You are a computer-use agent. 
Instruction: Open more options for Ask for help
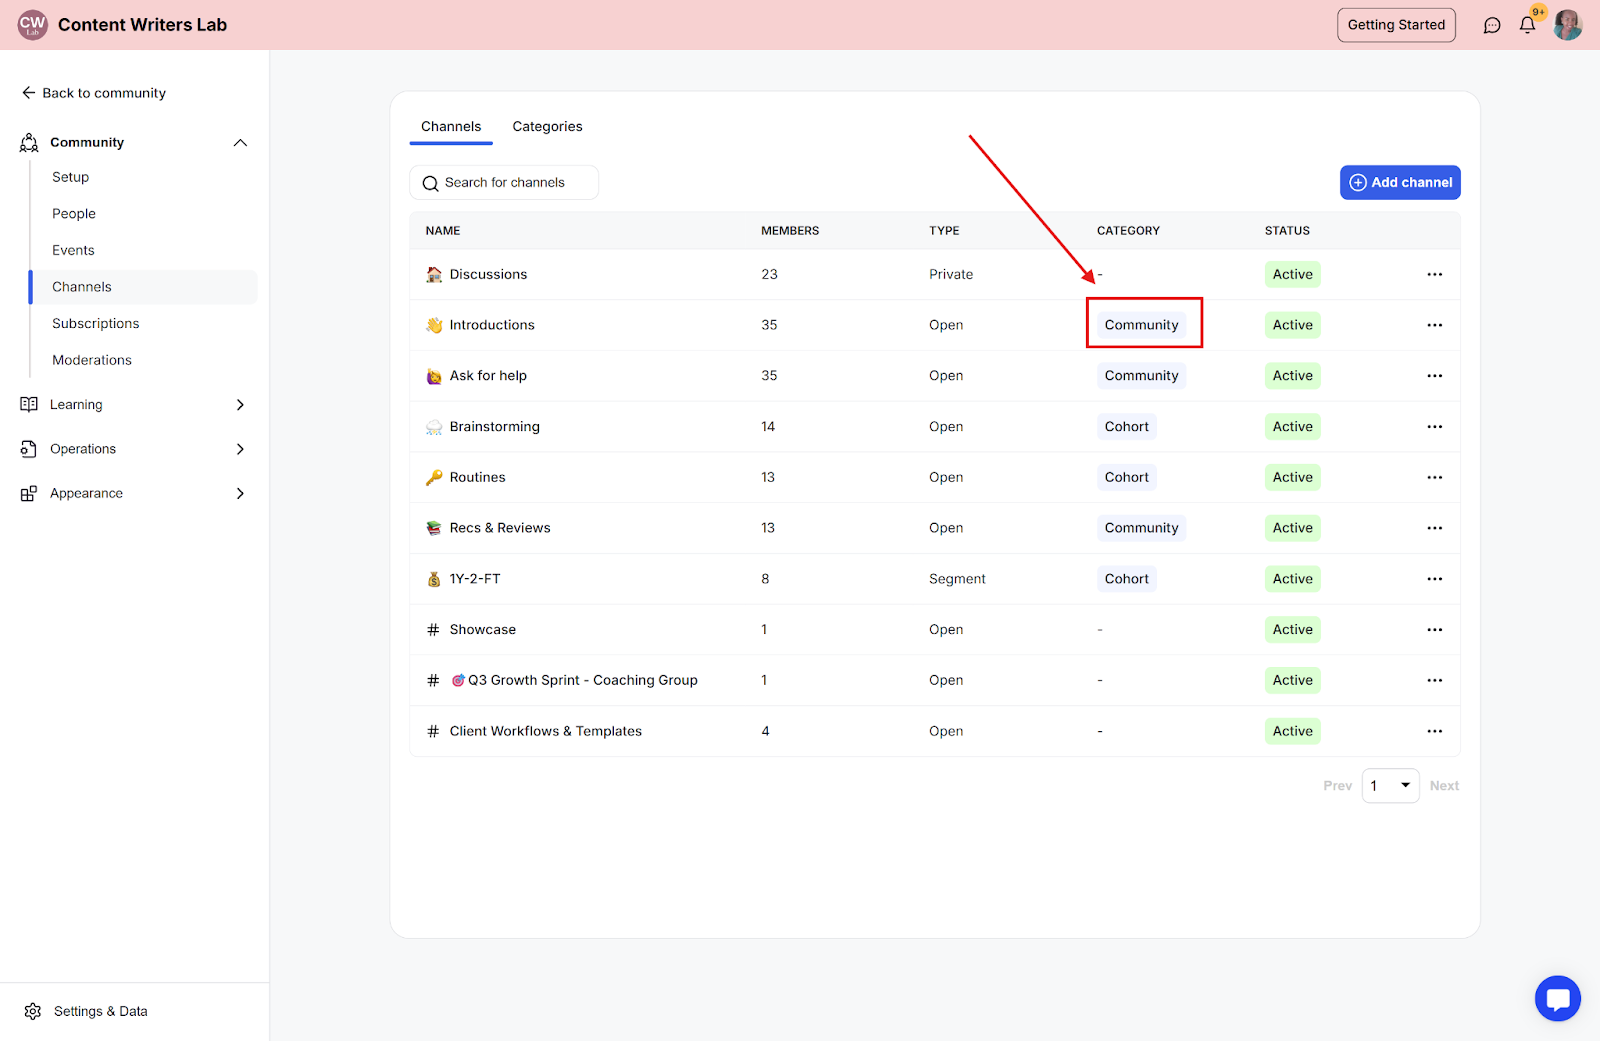[1435, 376]
